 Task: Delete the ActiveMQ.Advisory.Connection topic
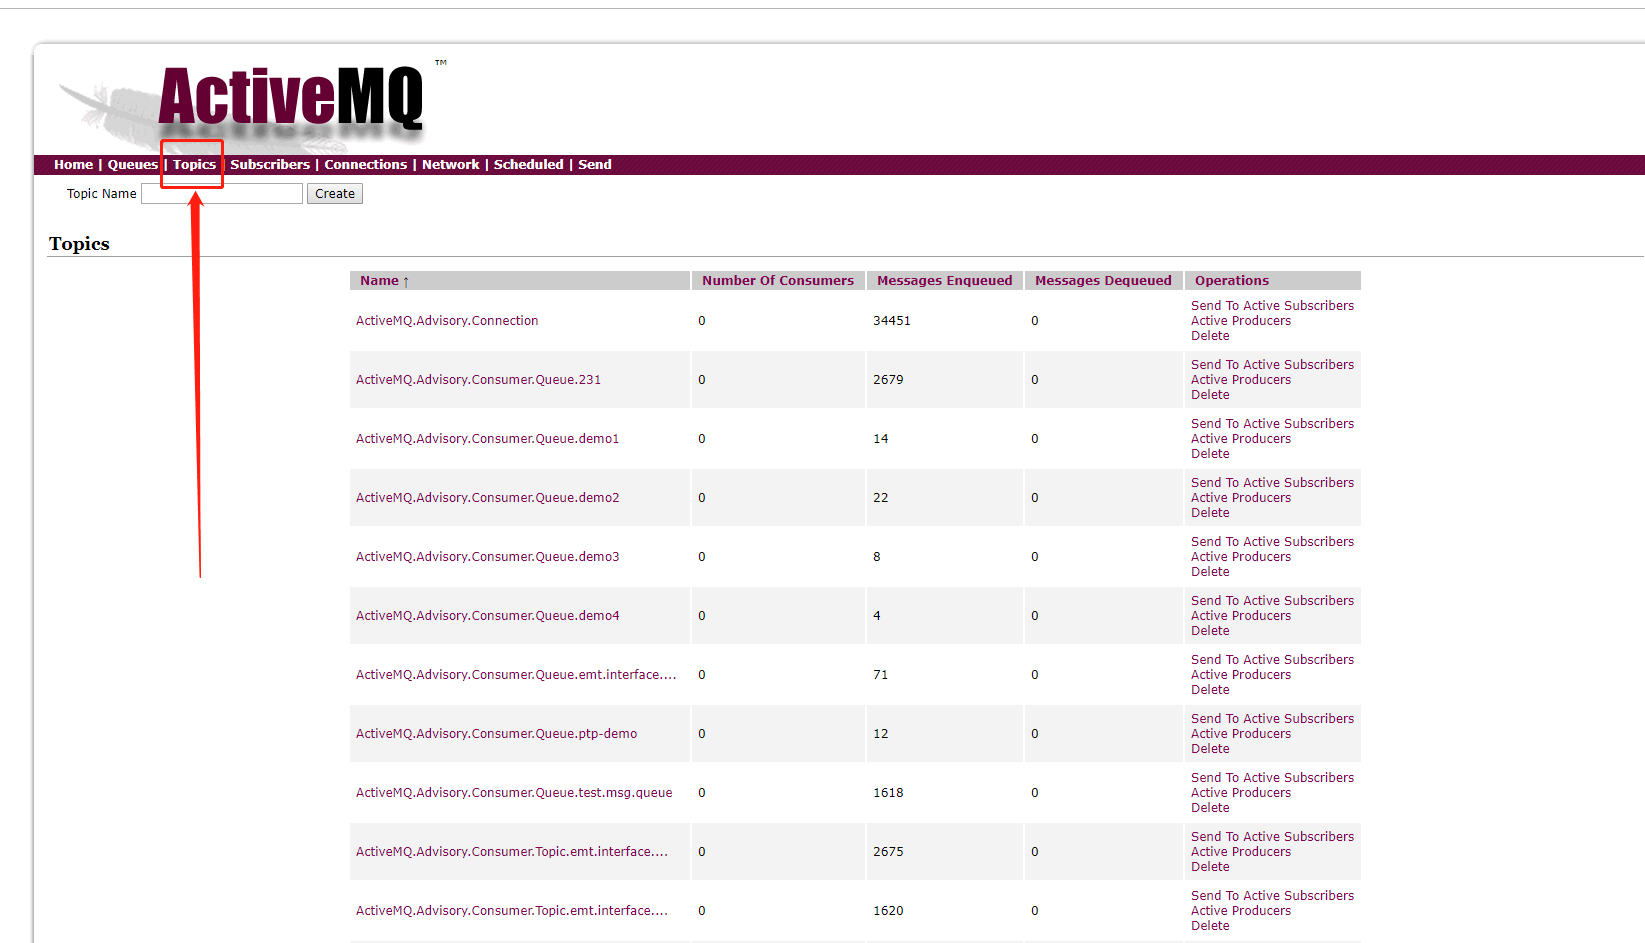coord(1209,335)
